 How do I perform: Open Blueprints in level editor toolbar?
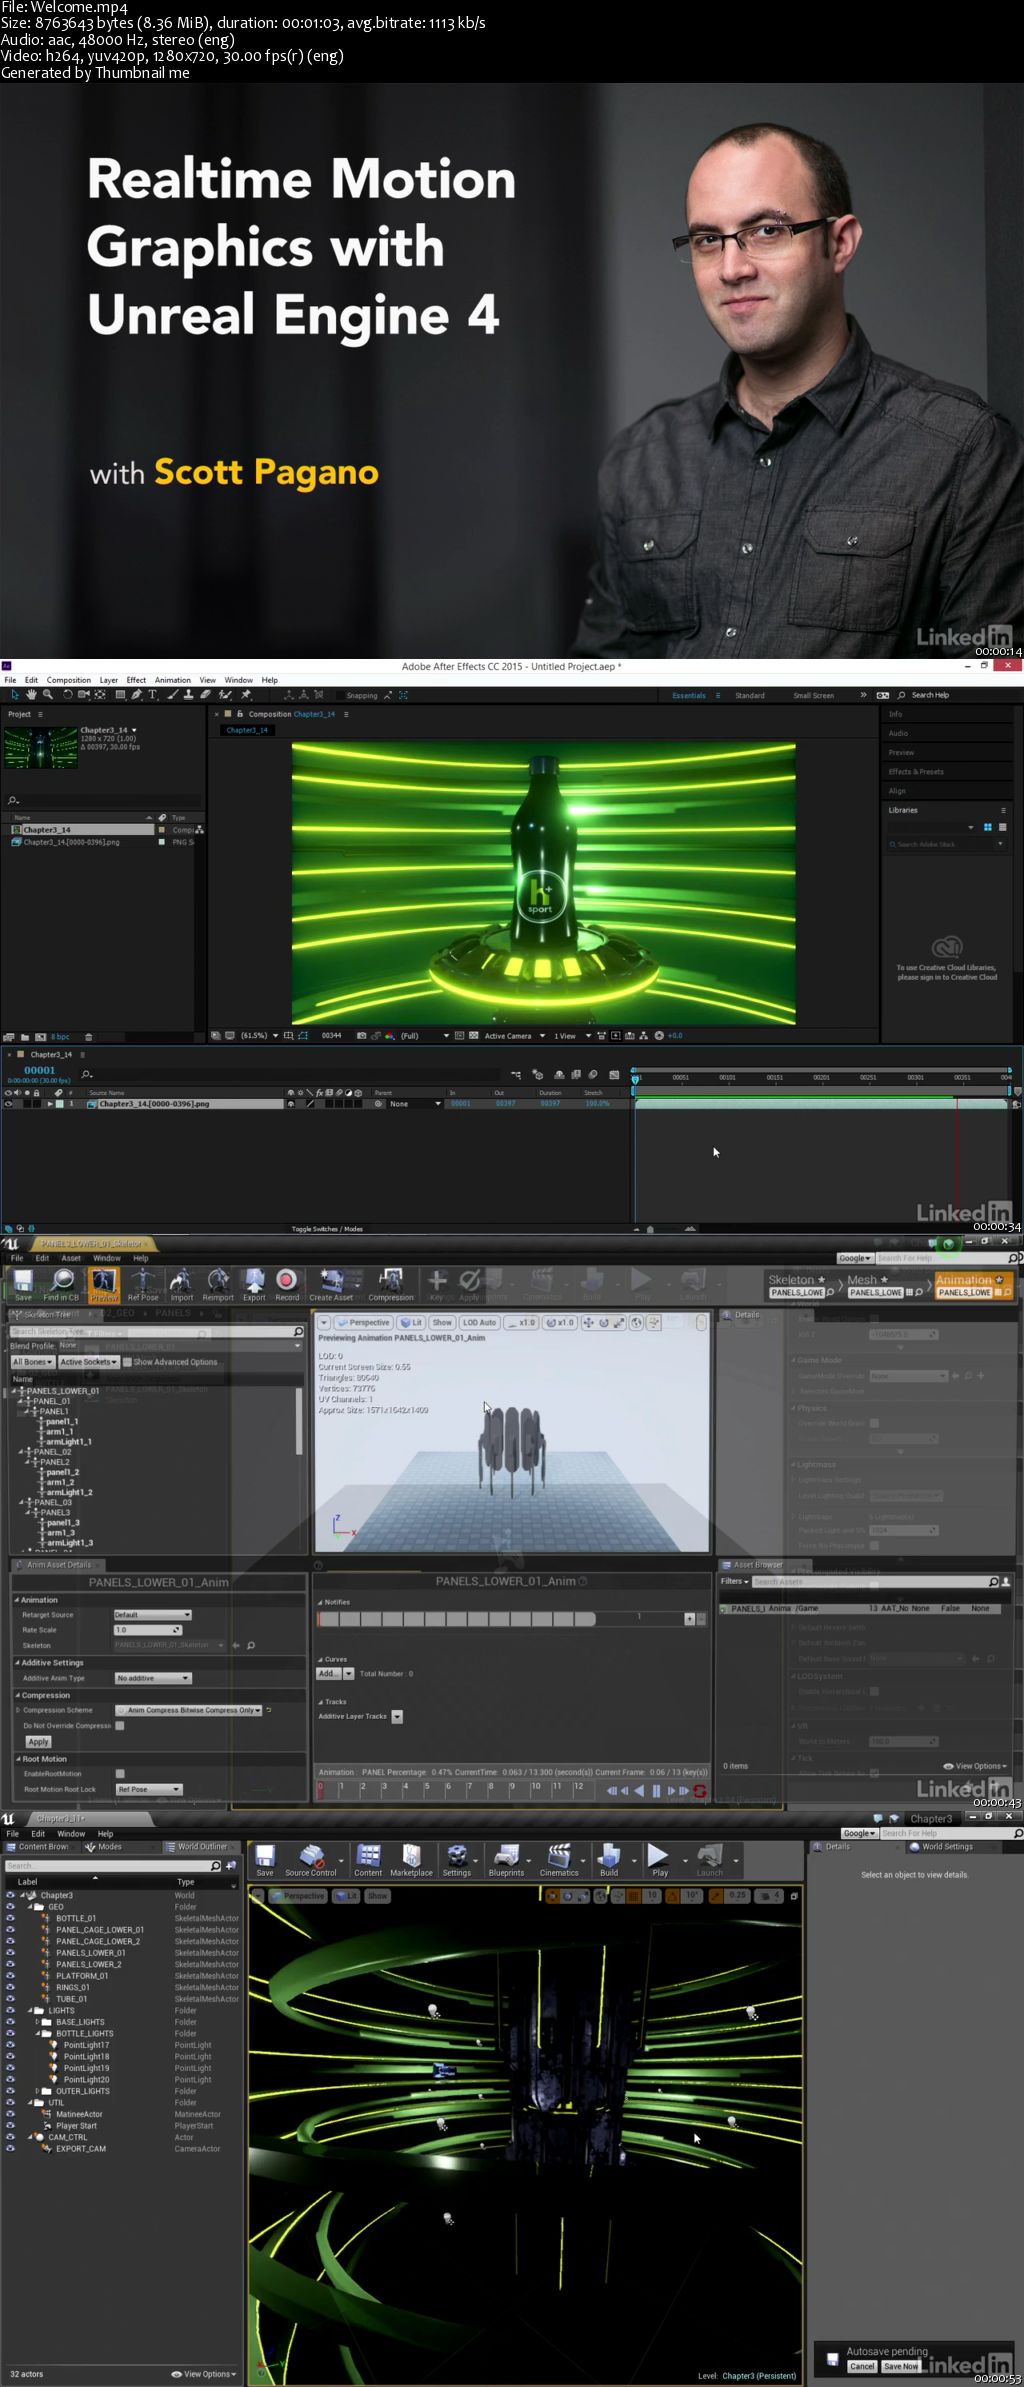506,1860
